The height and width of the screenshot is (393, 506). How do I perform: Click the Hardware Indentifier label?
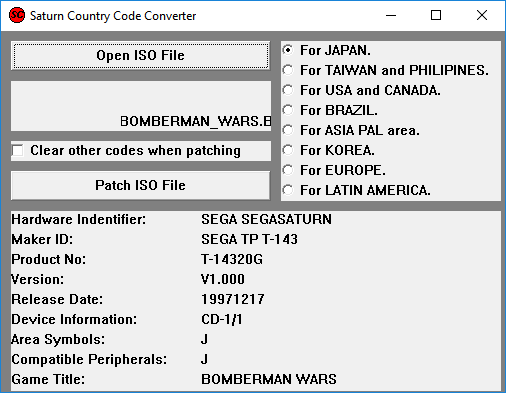79,219
